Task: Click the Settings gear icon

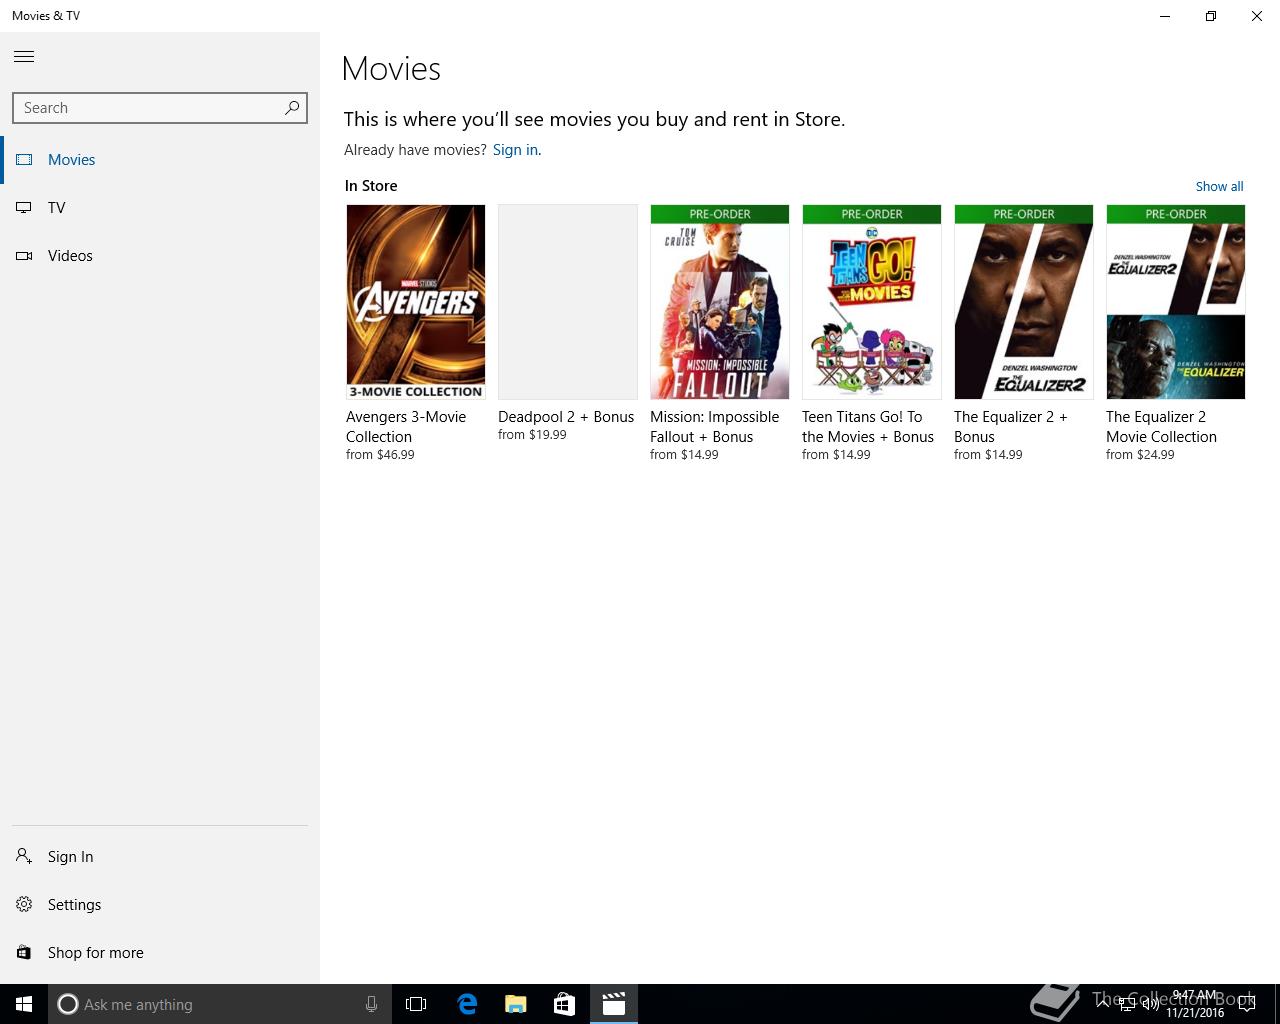Action: [24, 904]
